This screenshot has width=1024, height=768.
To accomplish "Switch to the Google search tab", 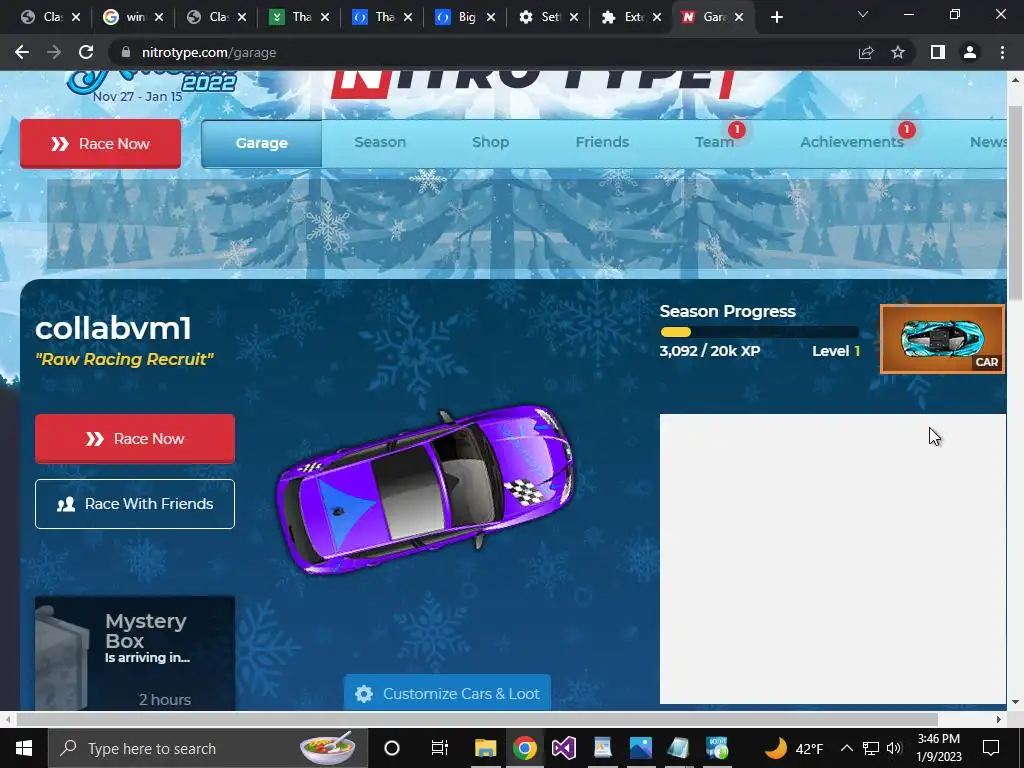I will point(127,17).
